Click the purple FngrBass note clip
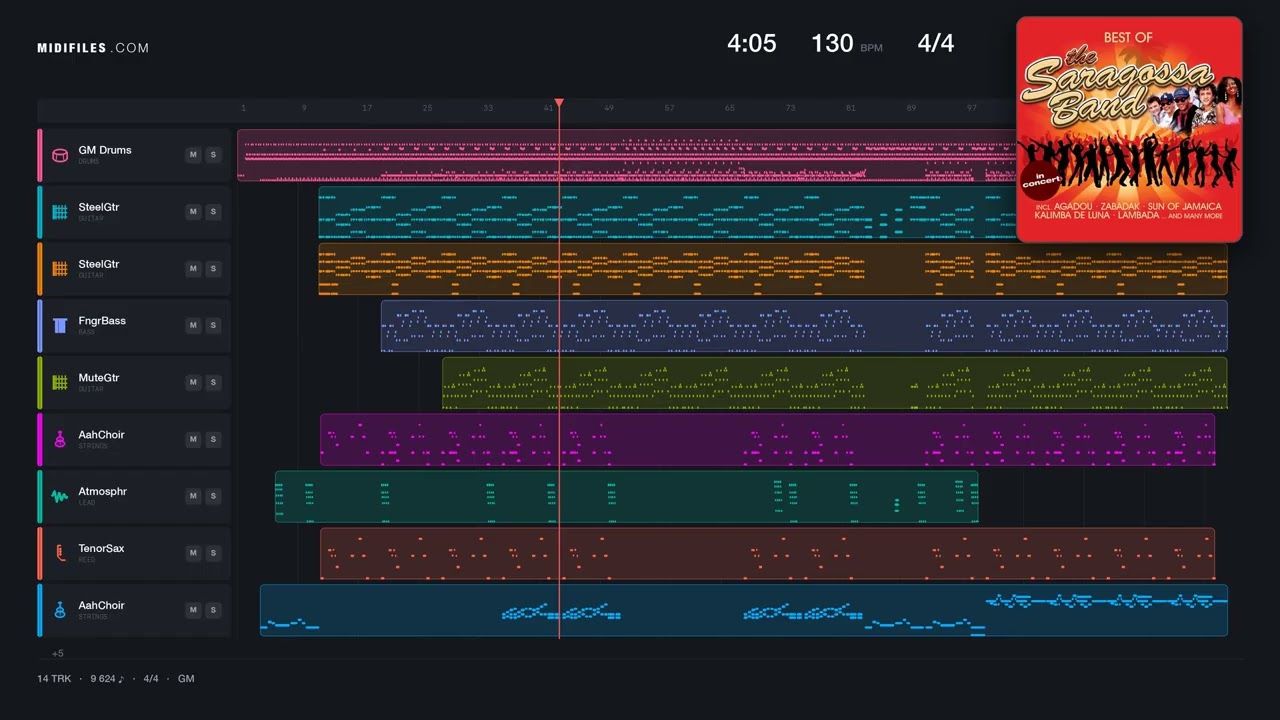 point(804,326)
